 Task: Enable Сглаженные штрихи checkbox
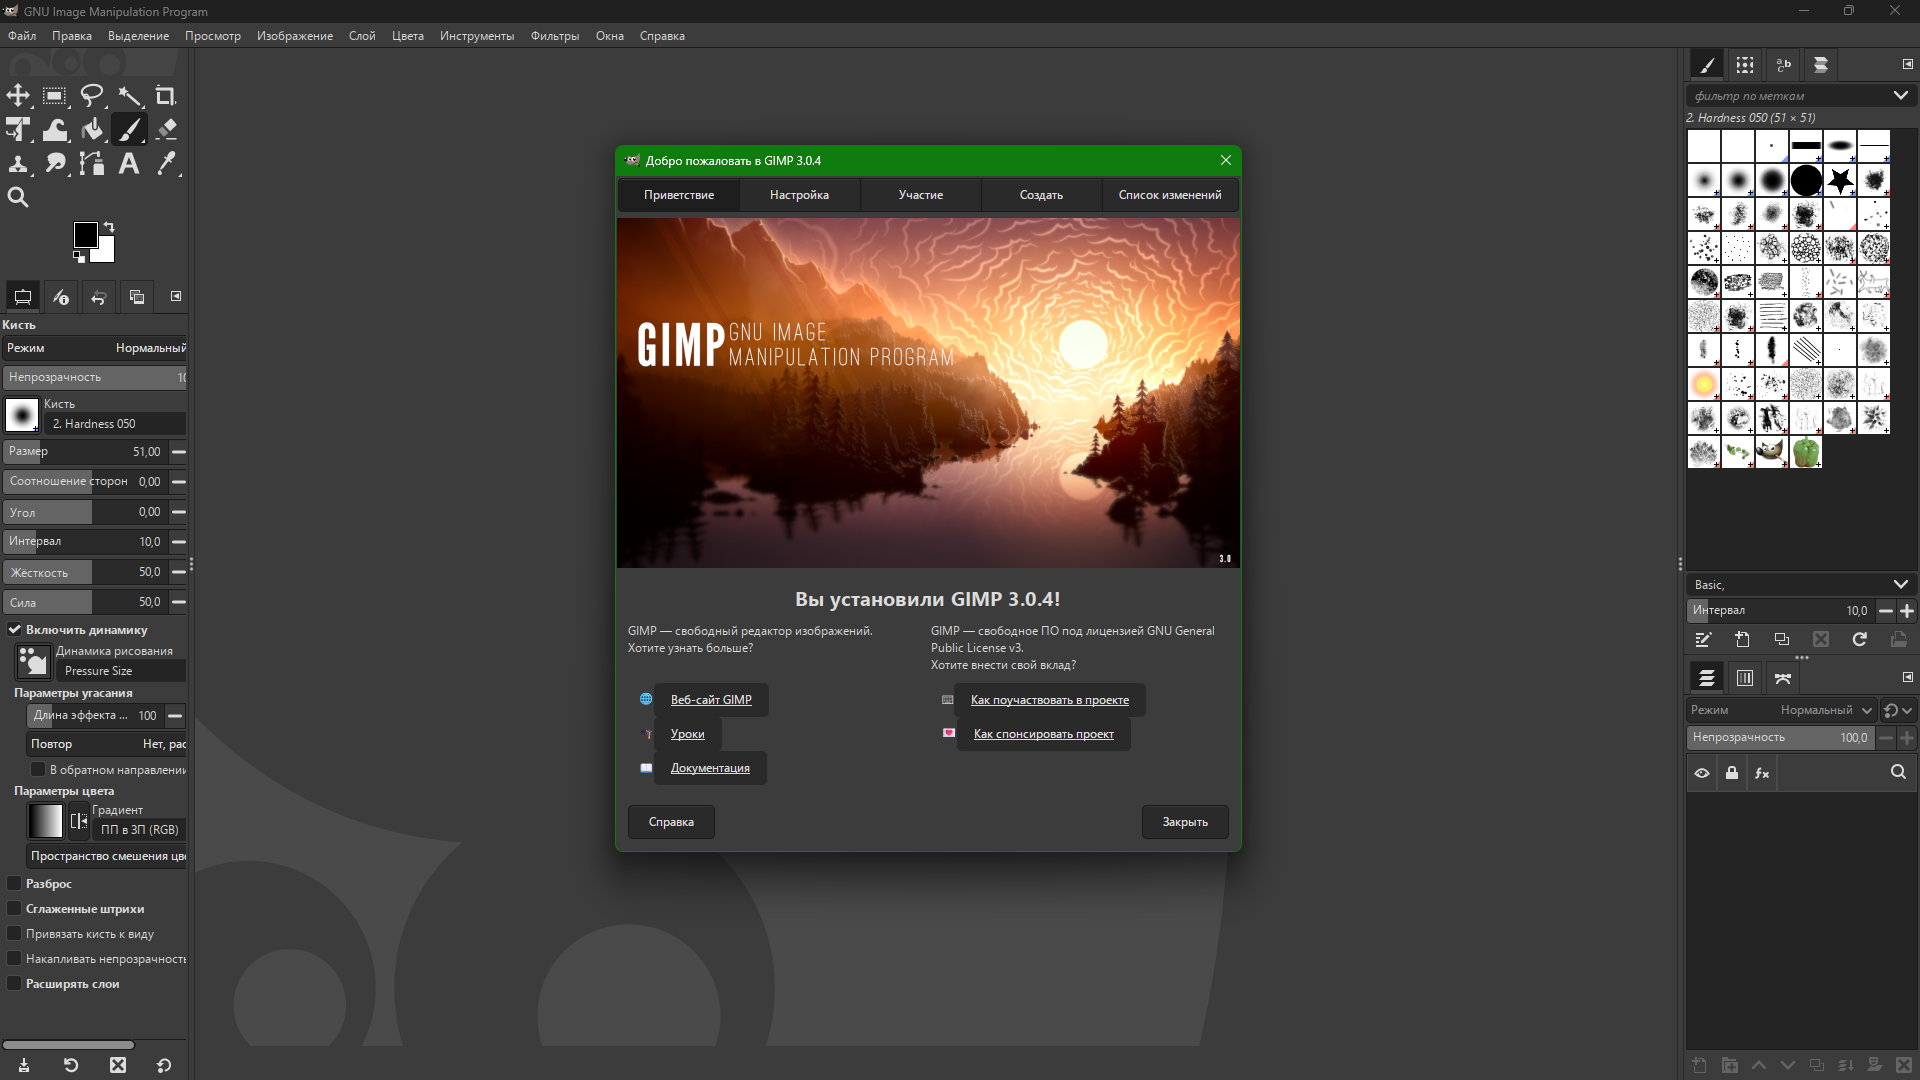(15, 909)
